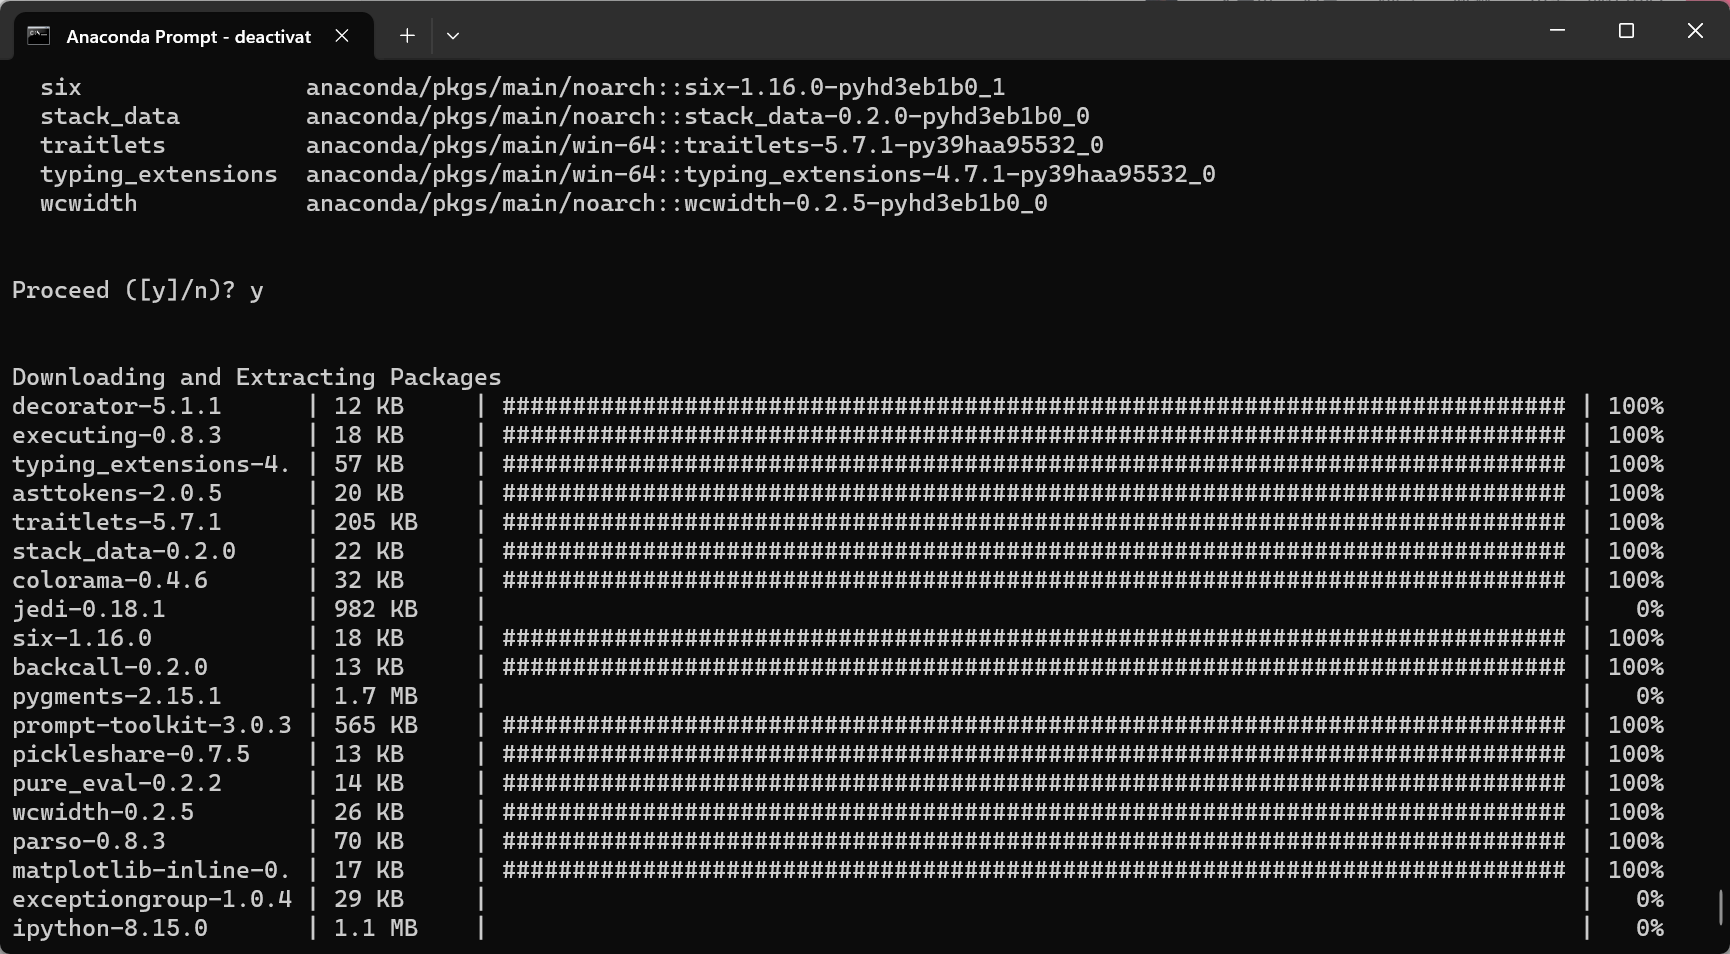Click the 100% status for decorator
Screen dimensions: 1730x954
[1636, 407]
